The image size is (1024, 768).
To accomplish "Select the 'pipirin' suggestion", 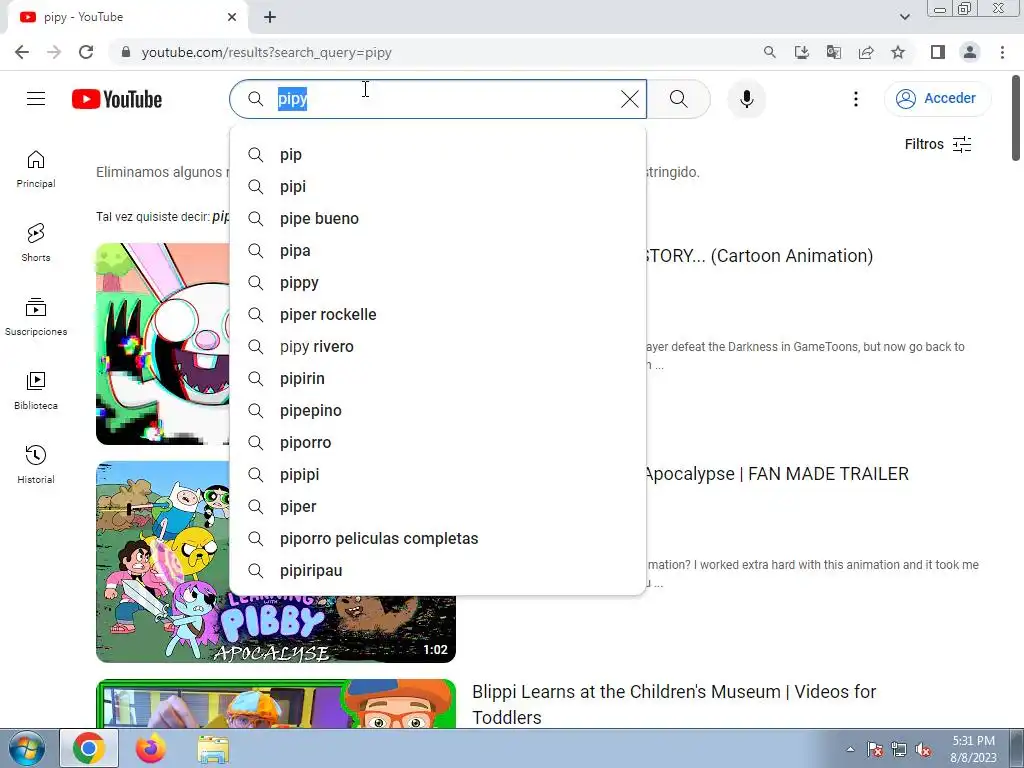I will coord(438,379).
